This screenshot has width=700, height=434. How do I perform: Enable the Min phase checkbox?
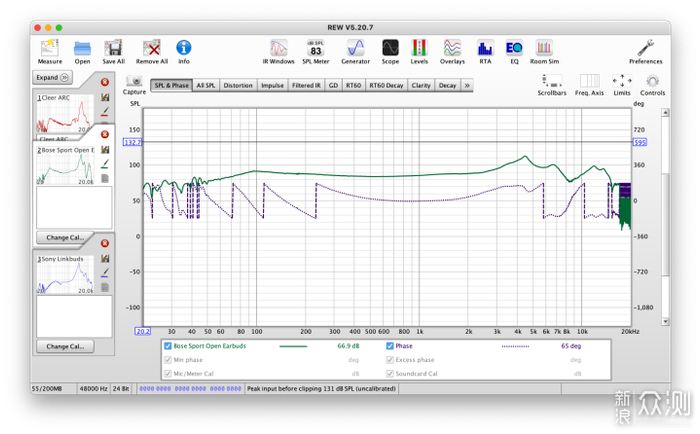click(x=168, y=359)
